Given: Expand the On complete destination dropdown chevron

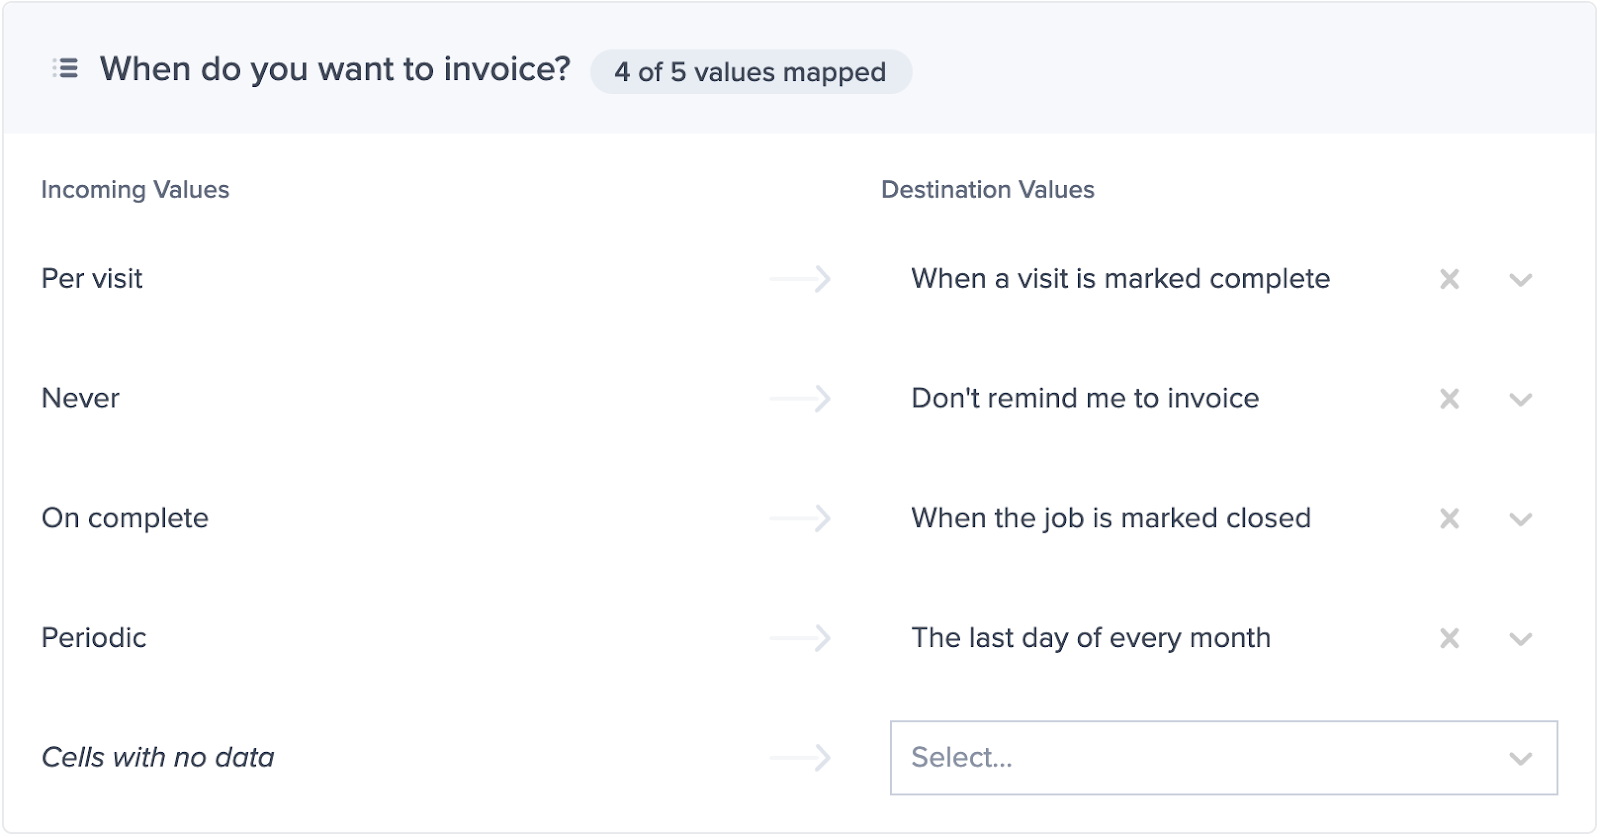Looking at the screenshot, I should (1521, 519).
